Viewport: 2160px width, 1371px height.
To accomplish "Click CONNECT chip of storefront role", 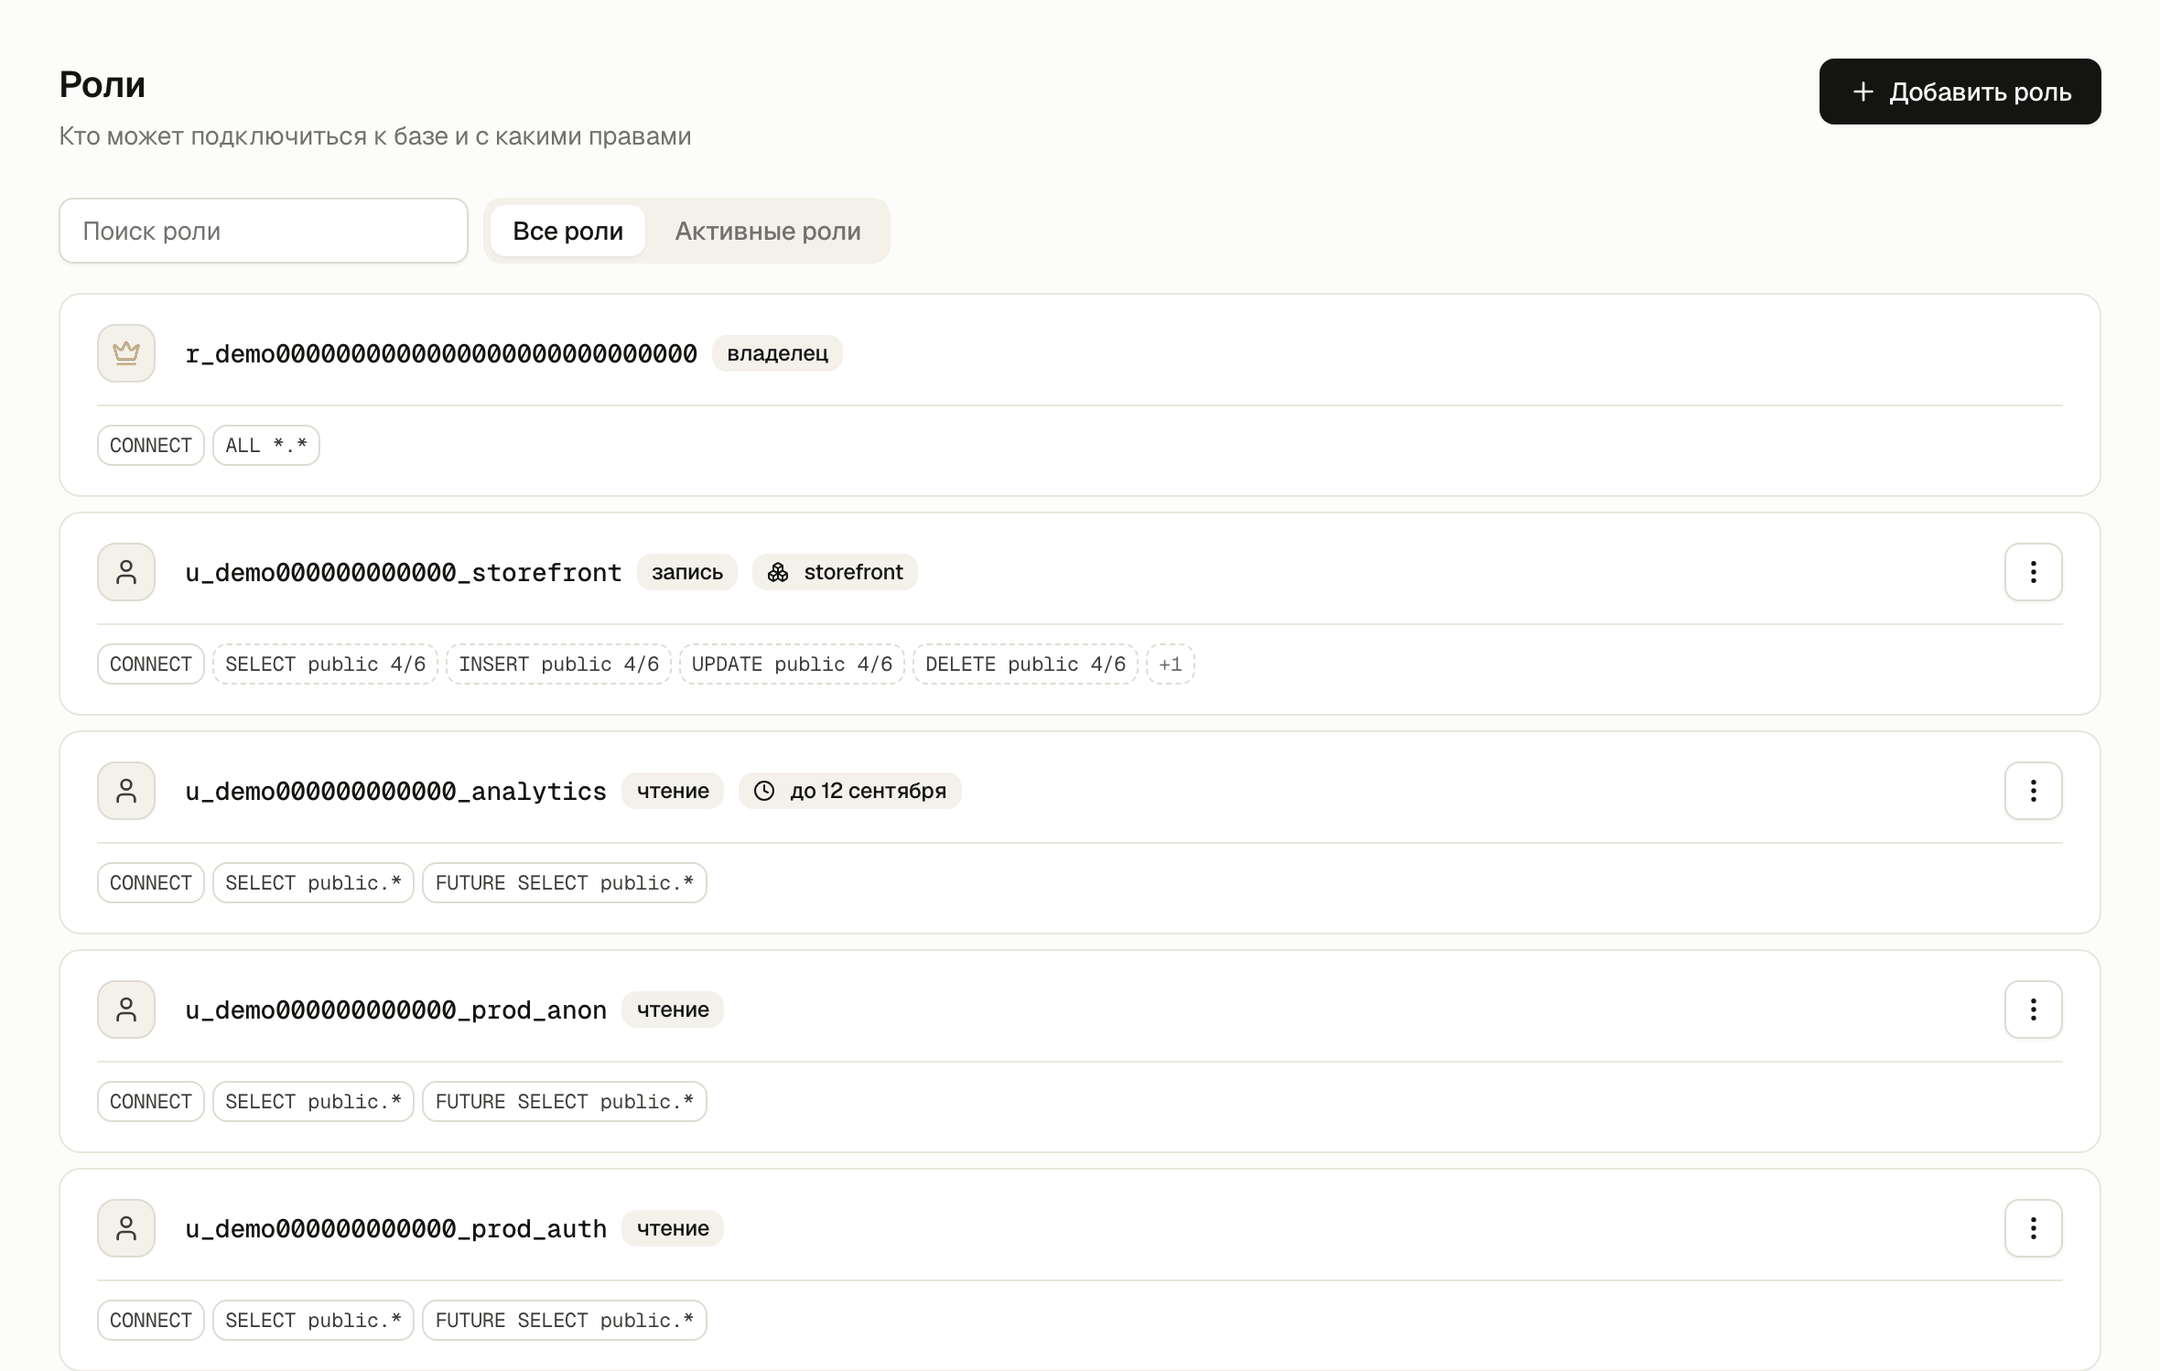I will 151,664.
